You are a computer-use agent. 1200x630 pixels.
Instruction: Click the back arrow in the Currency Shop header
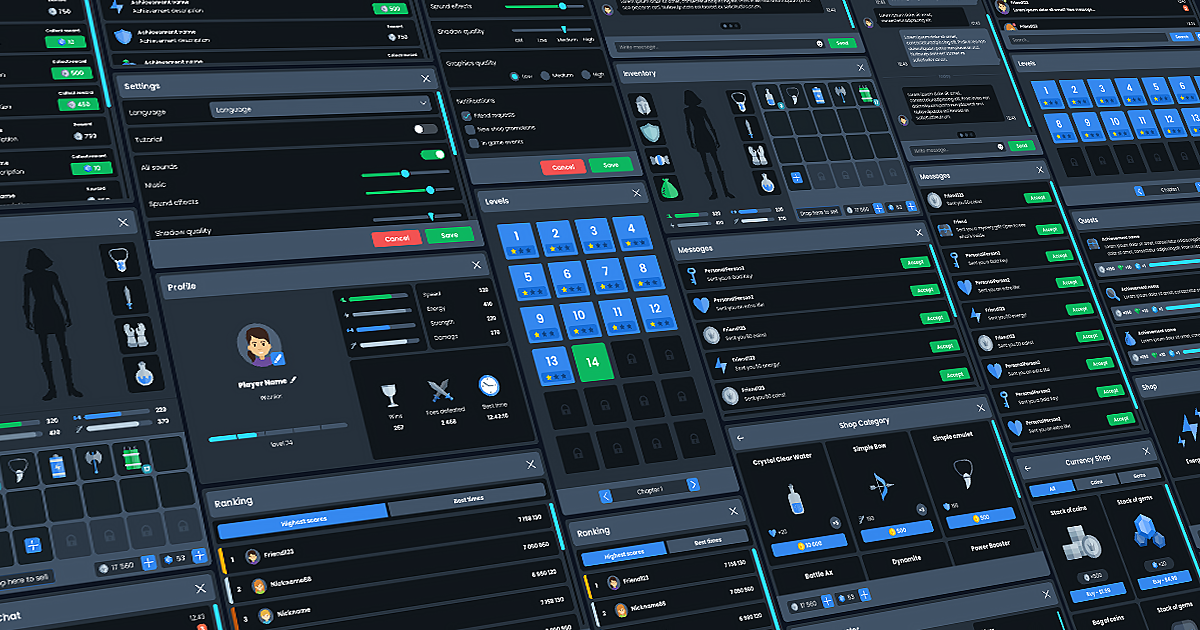[x=1027, y=468]
